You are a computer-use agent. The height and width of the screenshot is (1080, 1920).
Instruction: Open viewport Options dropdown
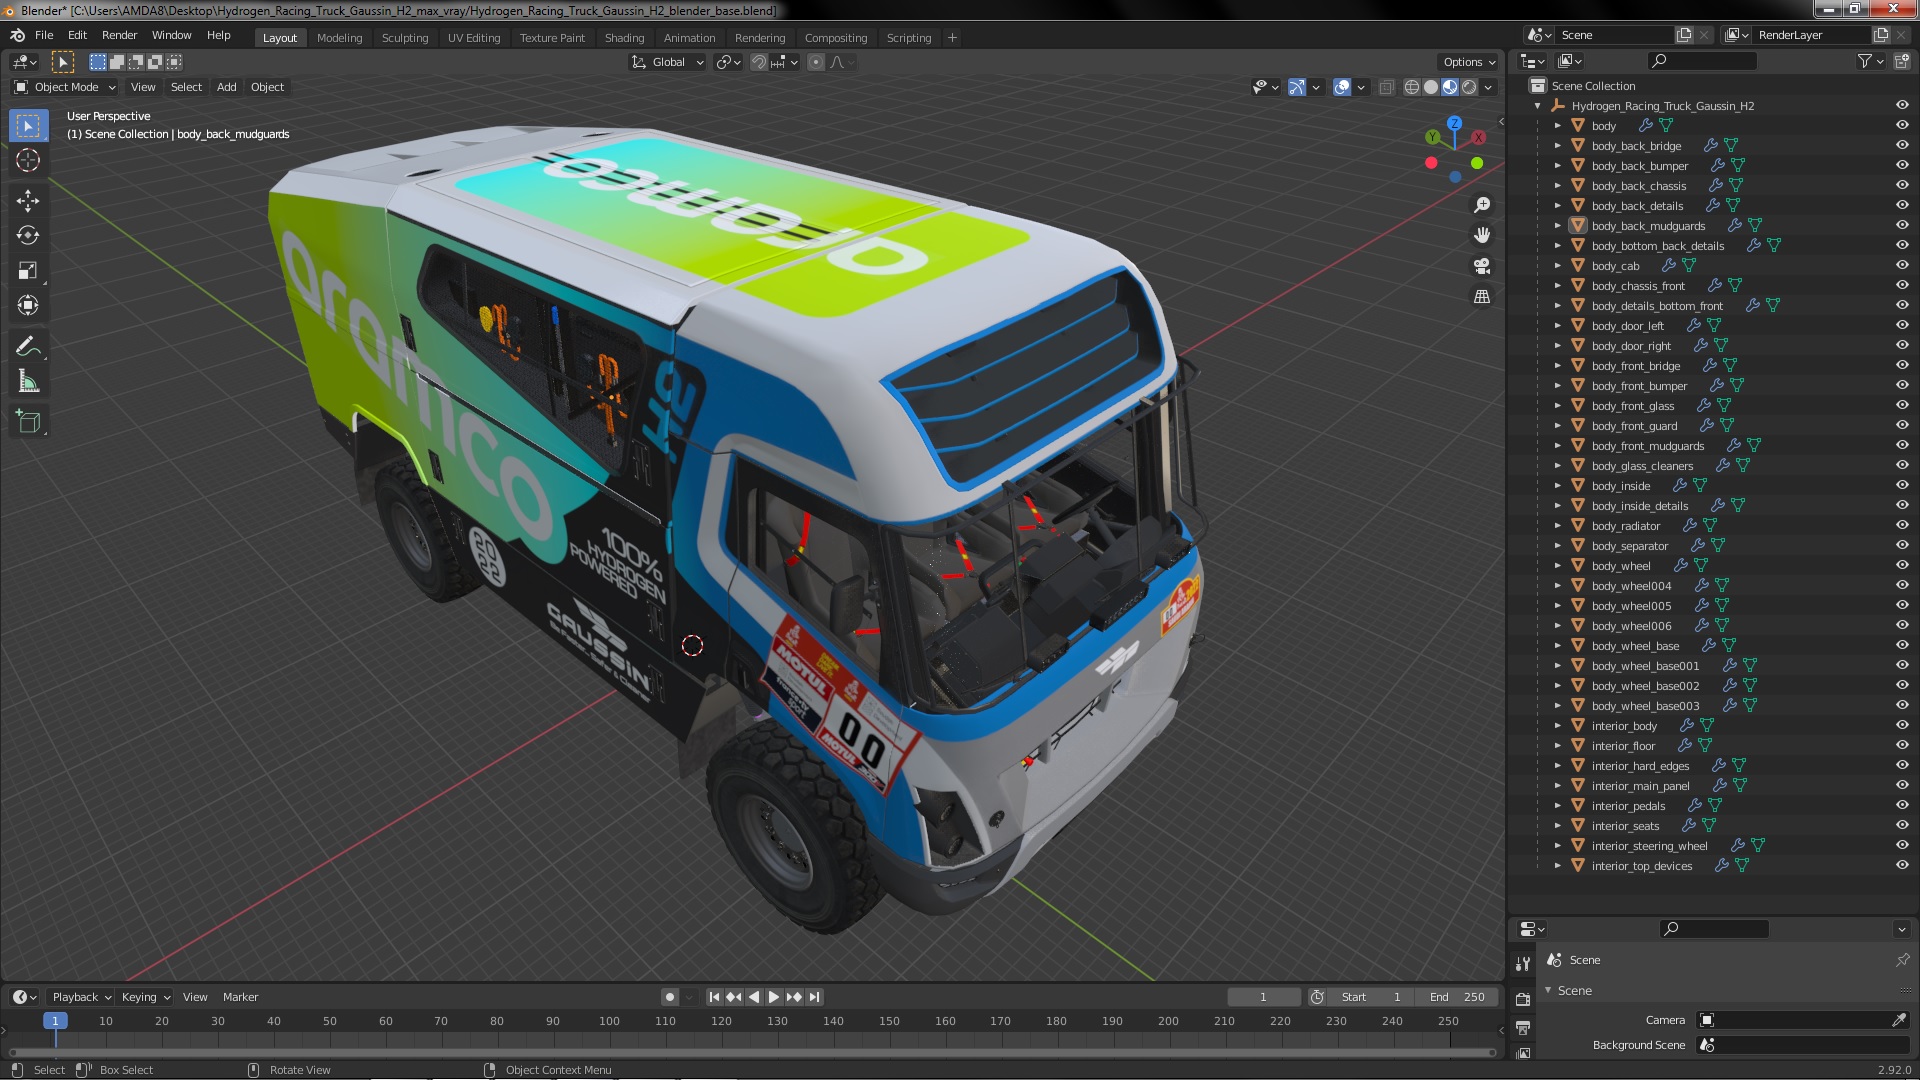point(1468,62)
